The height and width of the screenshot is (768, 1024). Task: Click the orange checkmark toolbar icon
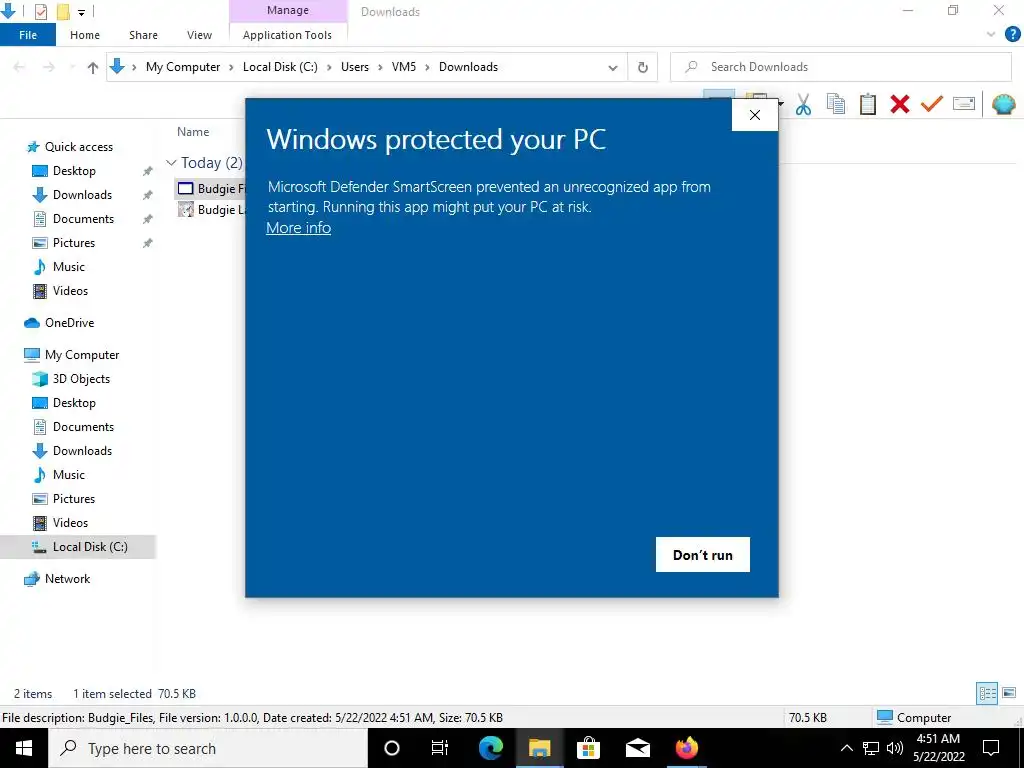point(931,104)
